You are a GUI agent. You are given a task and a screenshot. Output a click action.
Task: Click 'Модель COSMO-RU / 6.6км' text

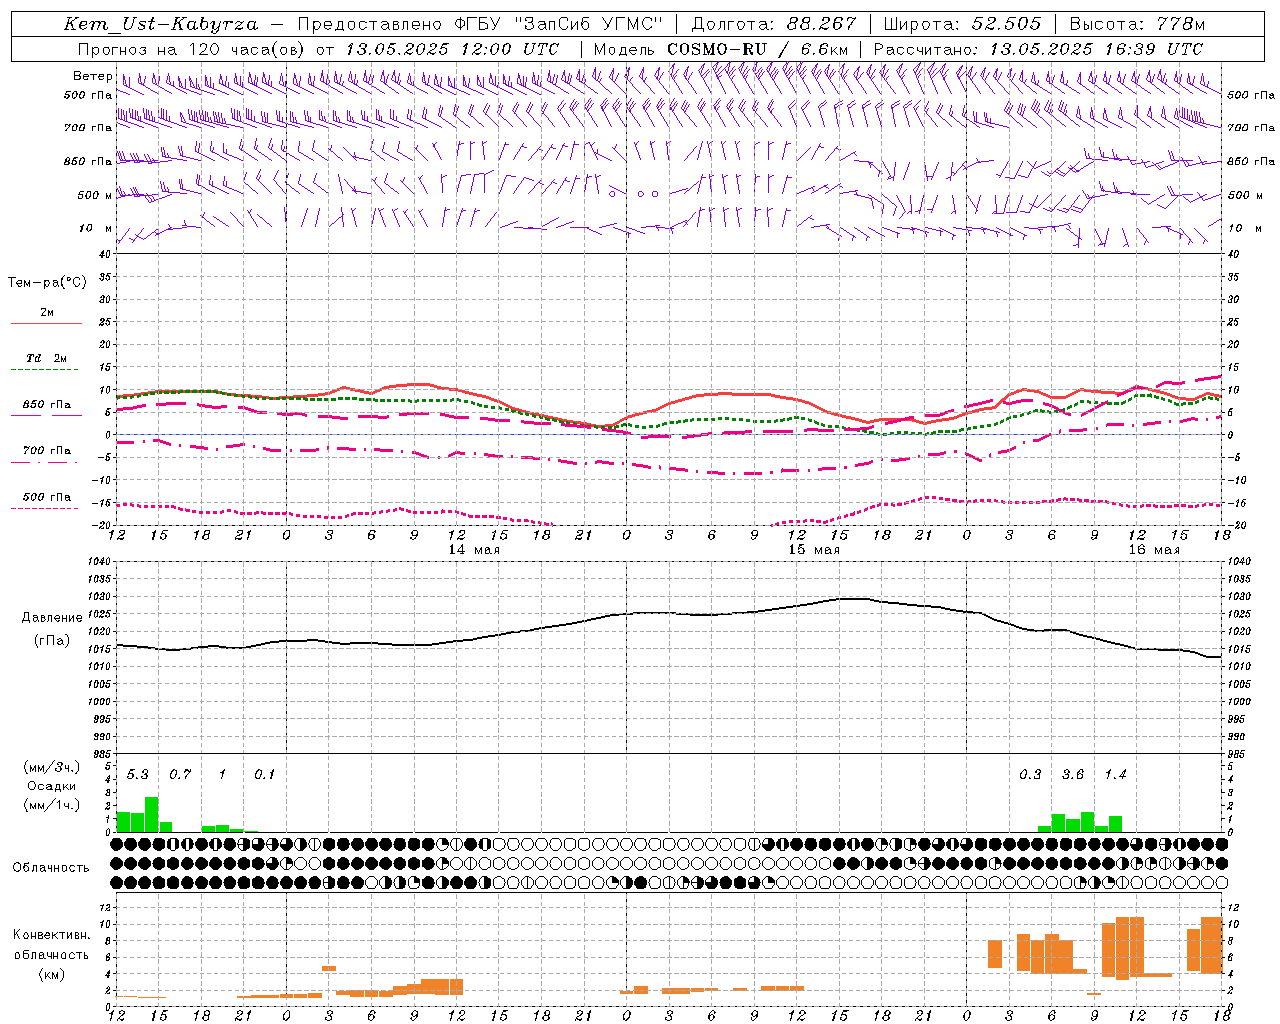click(x=721, y=49)
